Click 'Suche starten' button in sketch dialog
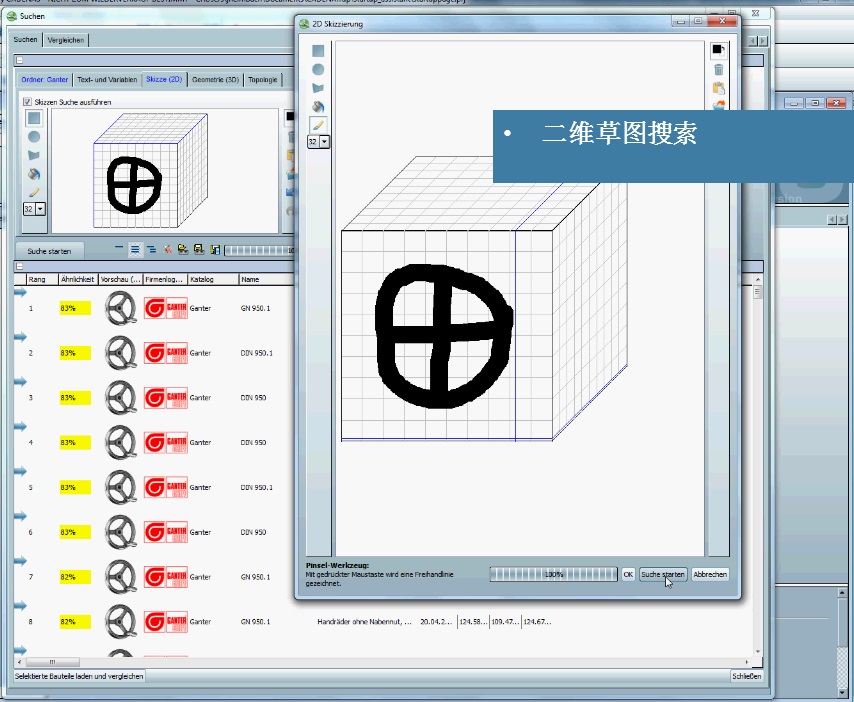This screenshot has height=702, width=854. pos(663,575)
